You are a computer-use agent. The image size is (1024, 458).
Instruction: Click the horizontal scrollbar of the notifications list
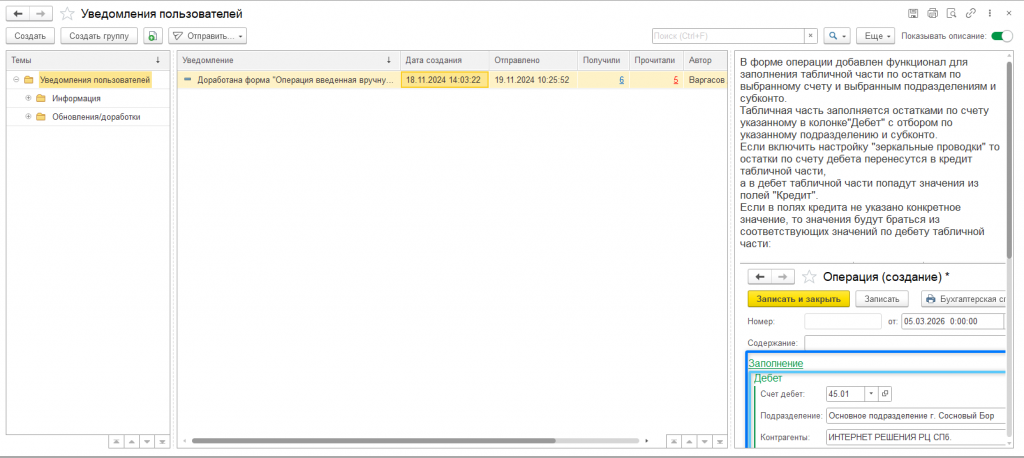pos(373,441)
